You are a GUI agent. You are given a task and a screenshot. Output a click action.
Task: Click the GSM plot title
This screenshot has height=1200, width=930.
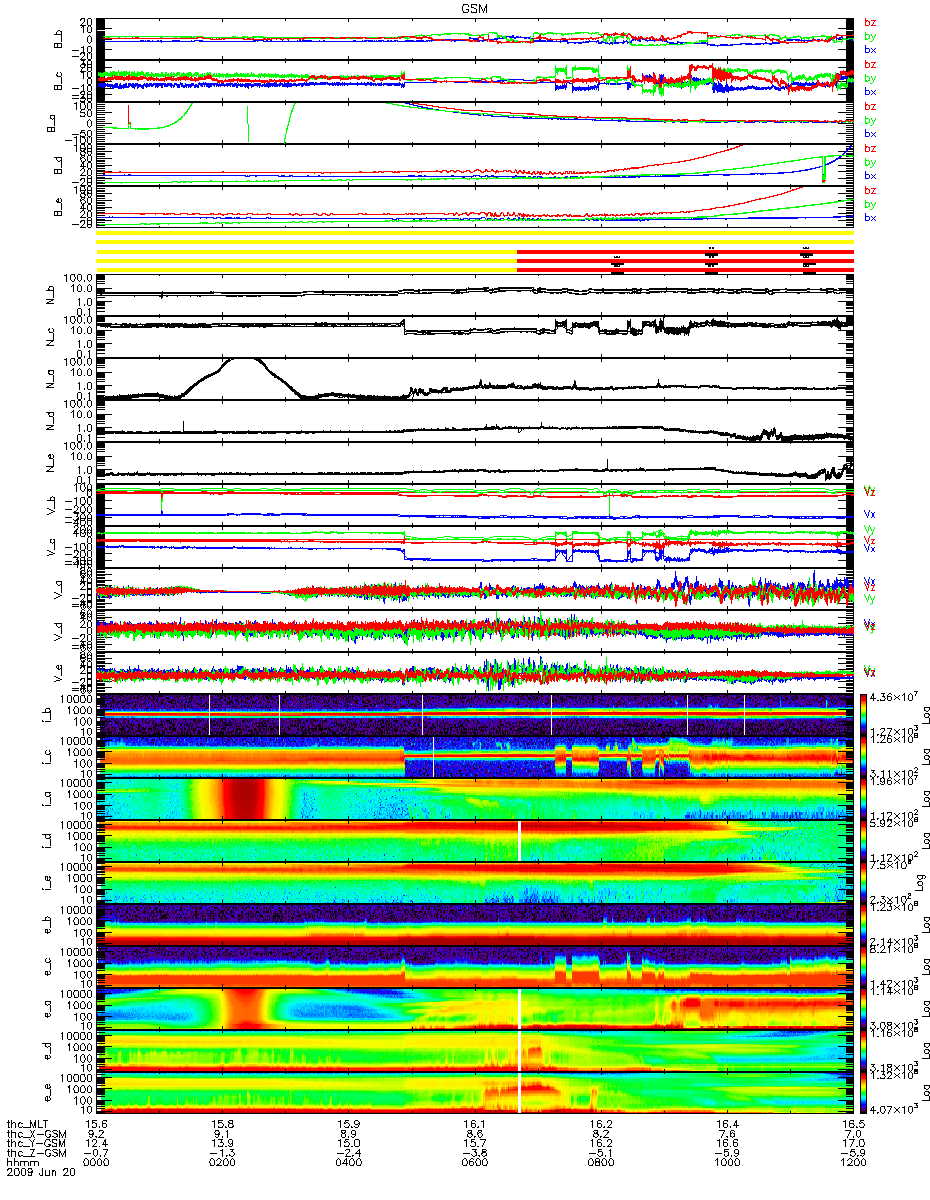pyautogui.click(x=475, y=8)
